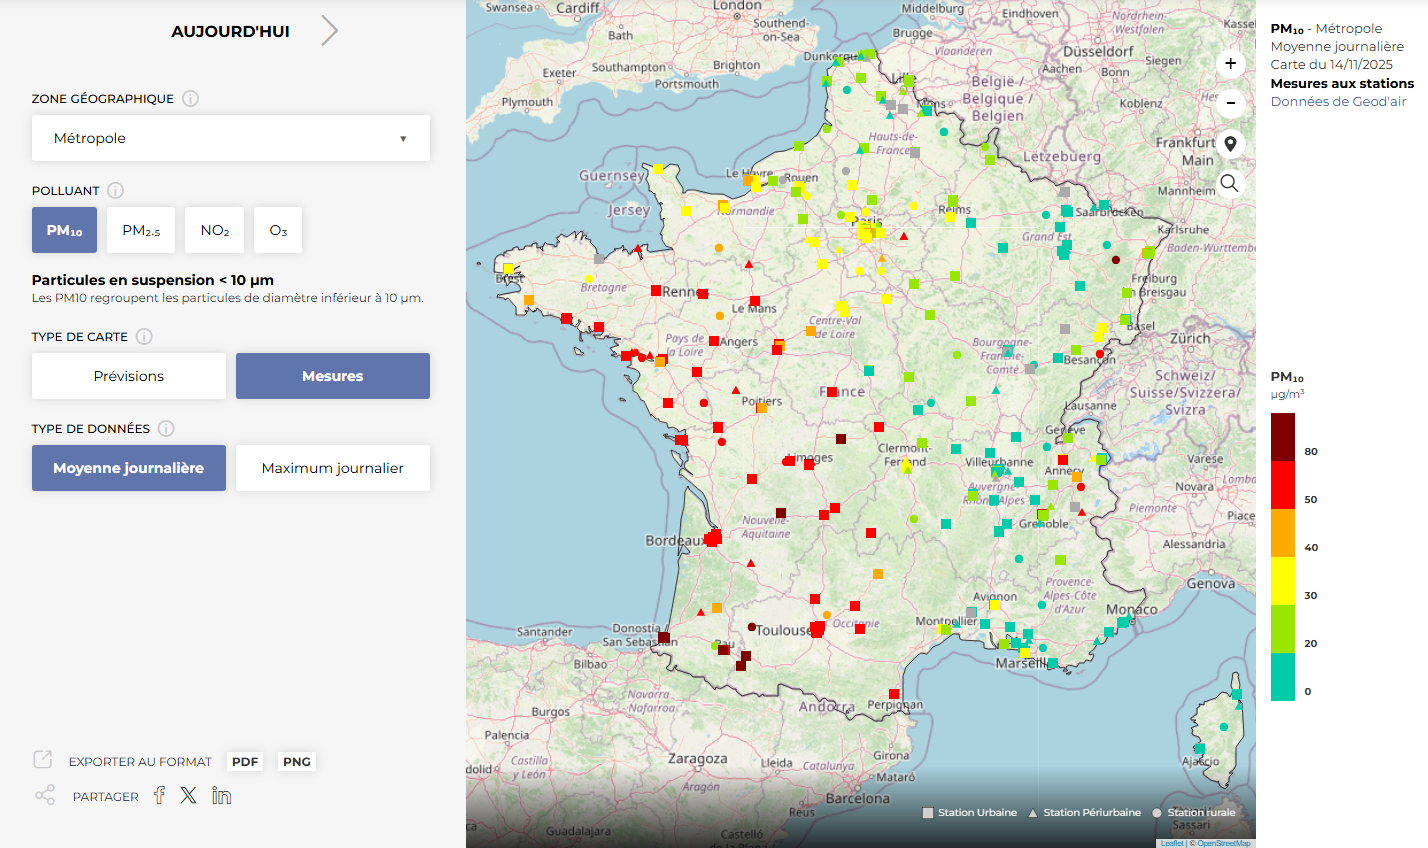Image resolution: width=1428 pixels, height=848 pixels.
Task: Click the map zoom in plus button
Action: 1230,63
